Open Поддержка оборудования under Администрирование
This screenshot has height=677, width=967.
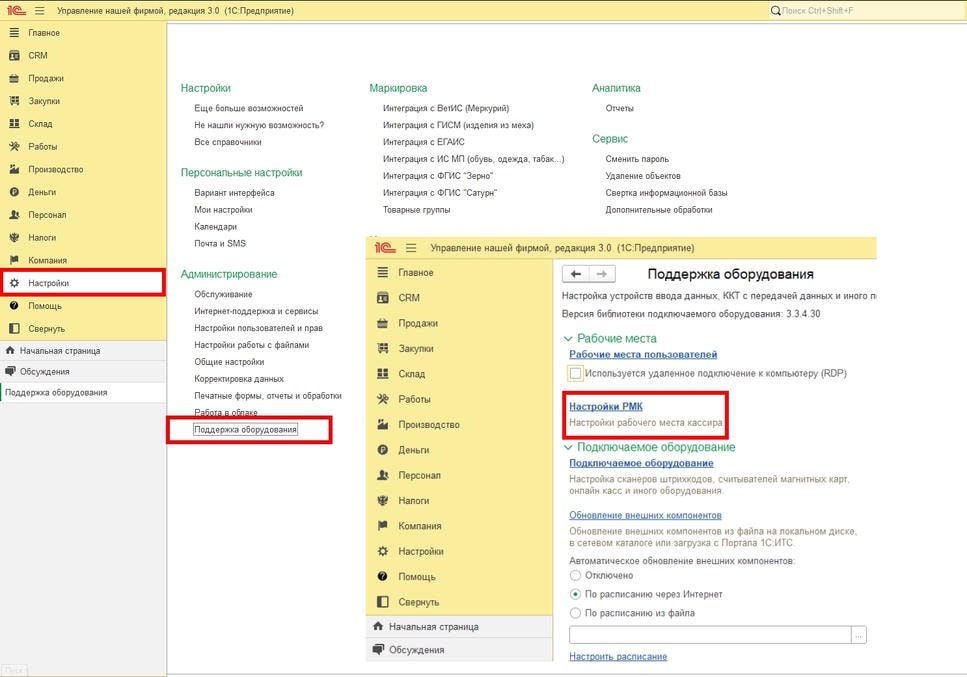pyautogui.click(x=245, y=429)
